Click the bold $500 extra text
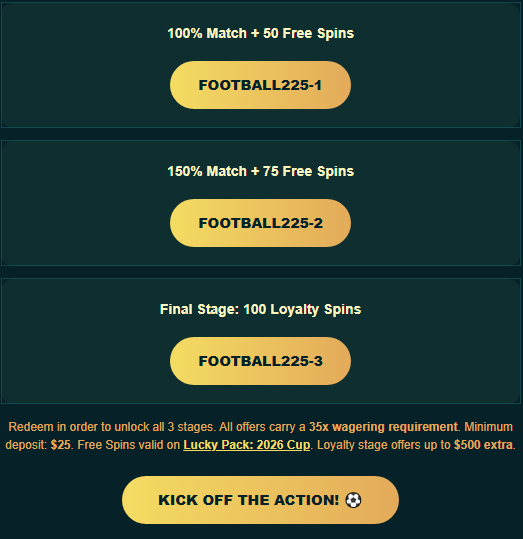523x539 pixels. click(x=483, y=445)
